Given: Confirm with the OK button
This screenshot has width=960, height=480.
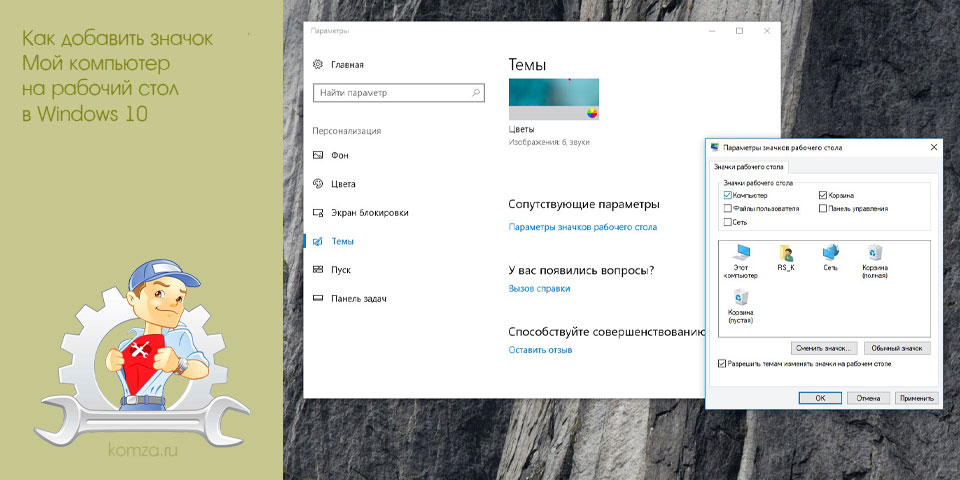Looking at the screenshot, I should coord(820,398).
